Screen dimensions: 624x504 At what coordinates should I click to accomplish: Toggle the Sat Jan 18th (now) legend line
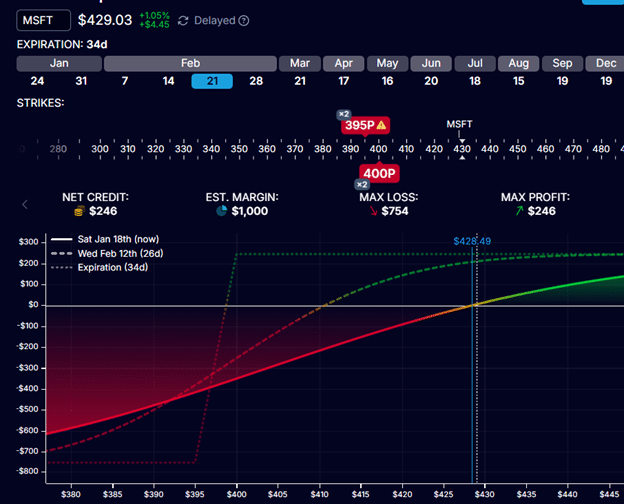[105, 239]
